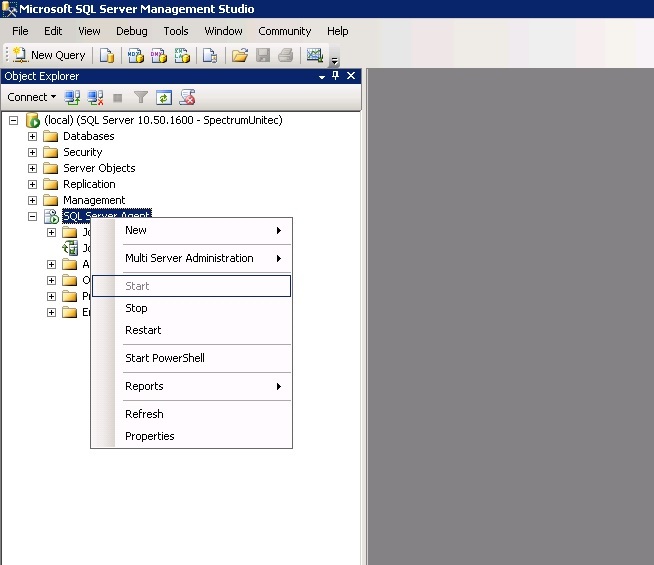This screenshot has height=565, width=654.
Task: Open the Window menu
Action: pos(223,31)
